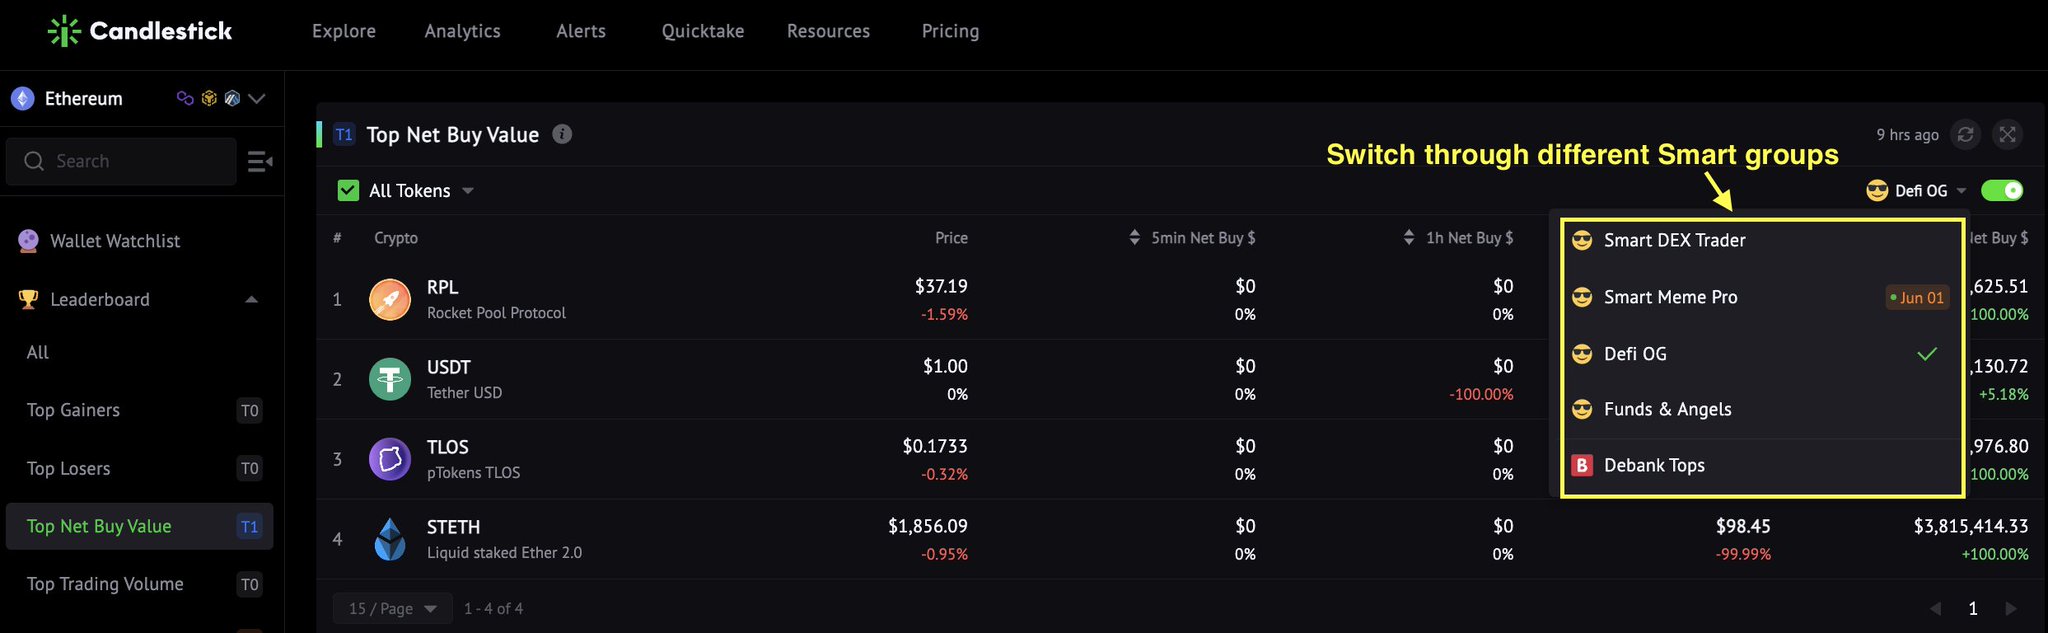Select All under Leaderboard

pyautogui.click(x=38, y=352)
